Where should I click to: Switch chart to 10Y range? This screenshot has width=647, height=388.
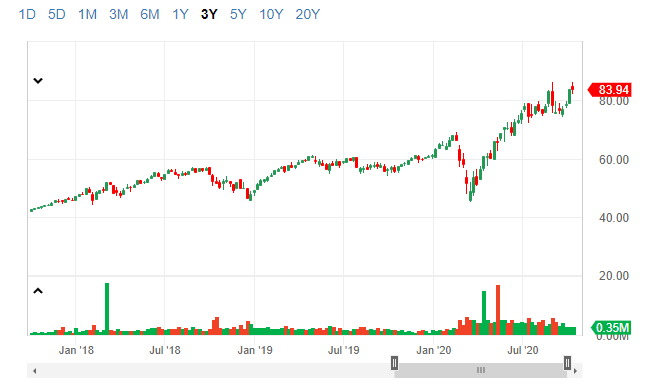pyautogui.click(x=271, y=14)
